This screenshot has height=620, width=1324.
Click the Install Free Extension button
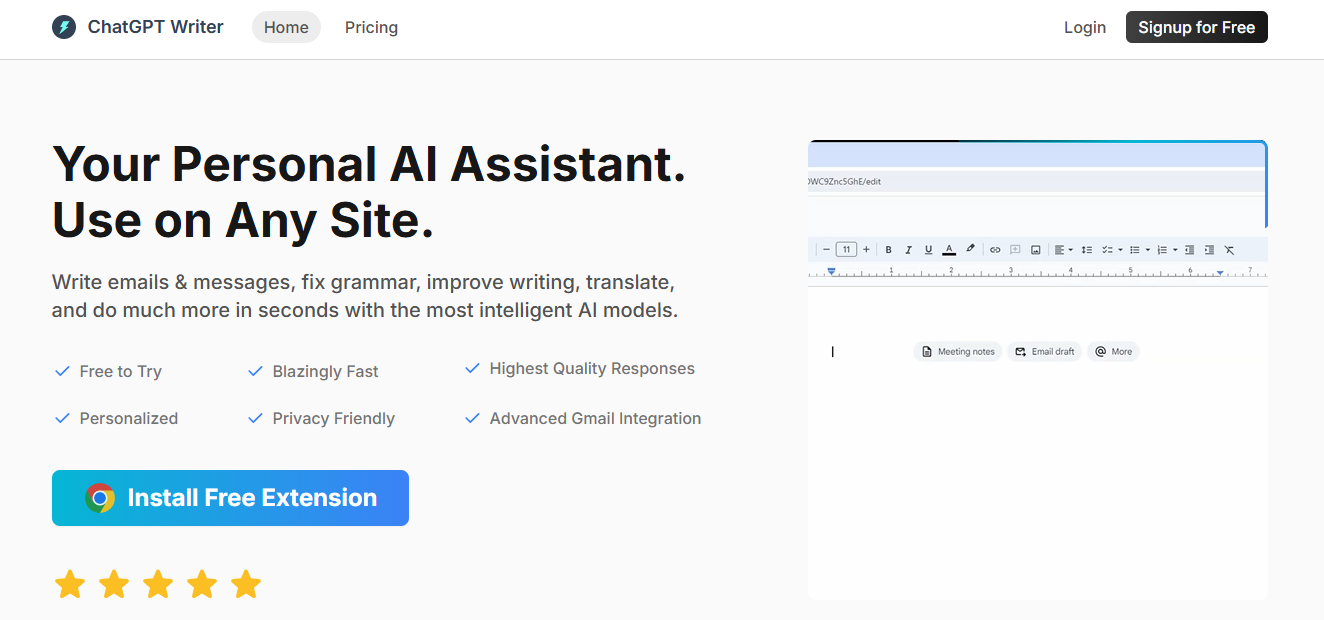click(x=230, y=498)
